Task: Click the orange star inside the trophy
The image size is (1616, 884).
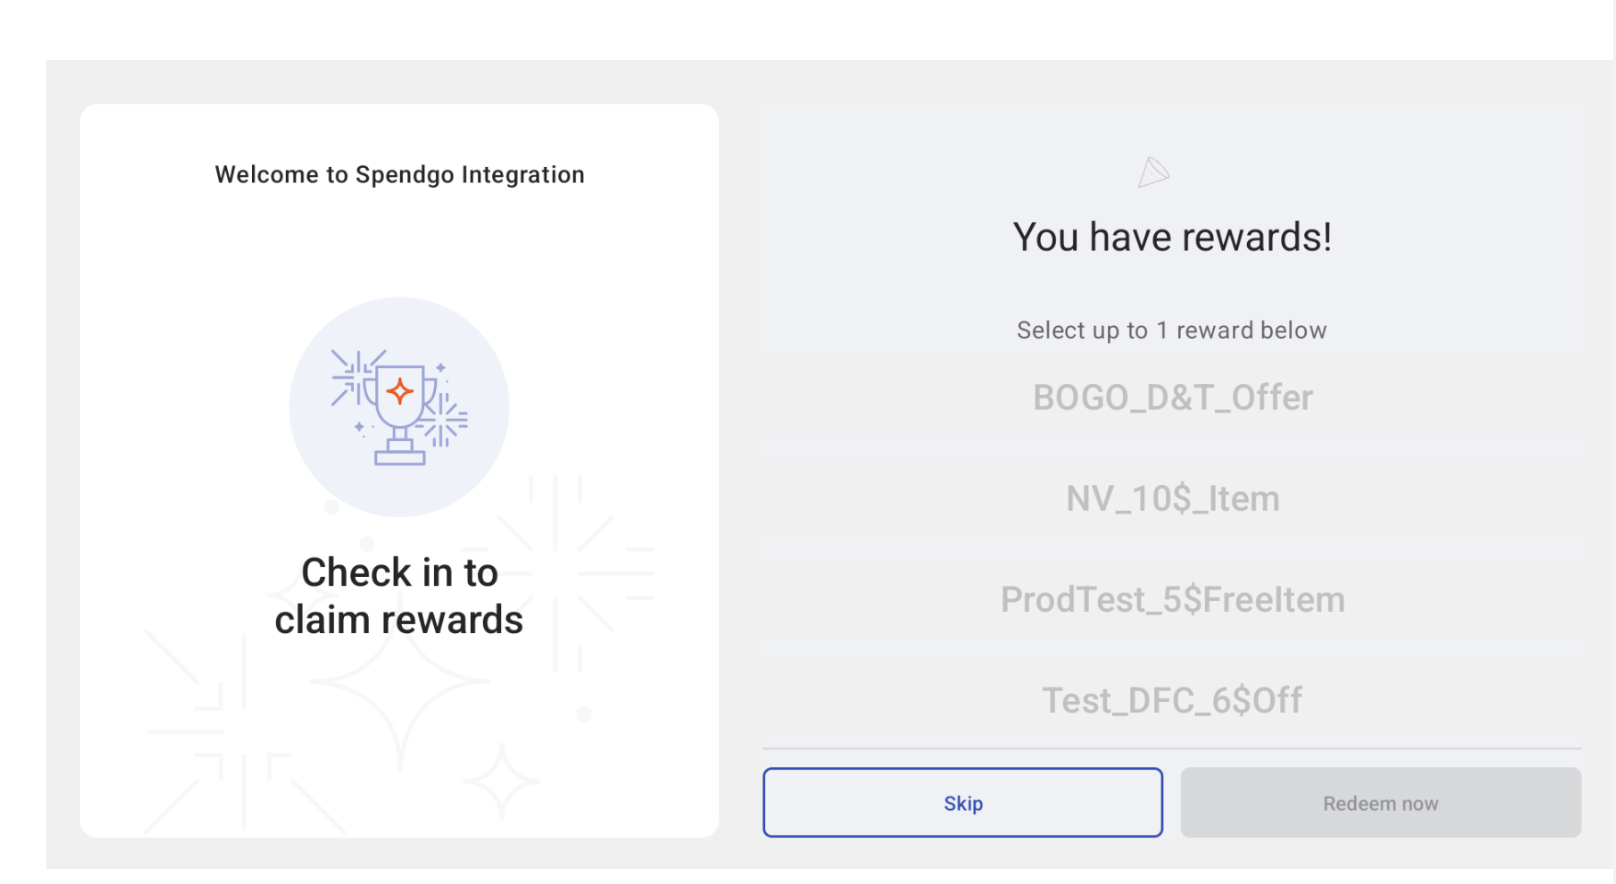Action: [x=400, y=391]
